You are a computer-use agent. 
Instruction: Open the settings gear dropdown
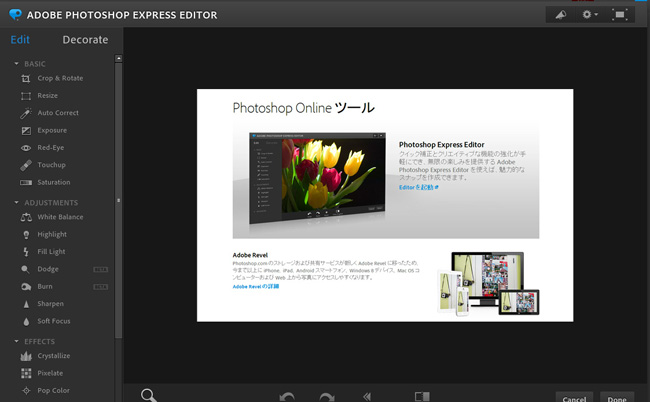pyautogui.click(x=590, y=15)
